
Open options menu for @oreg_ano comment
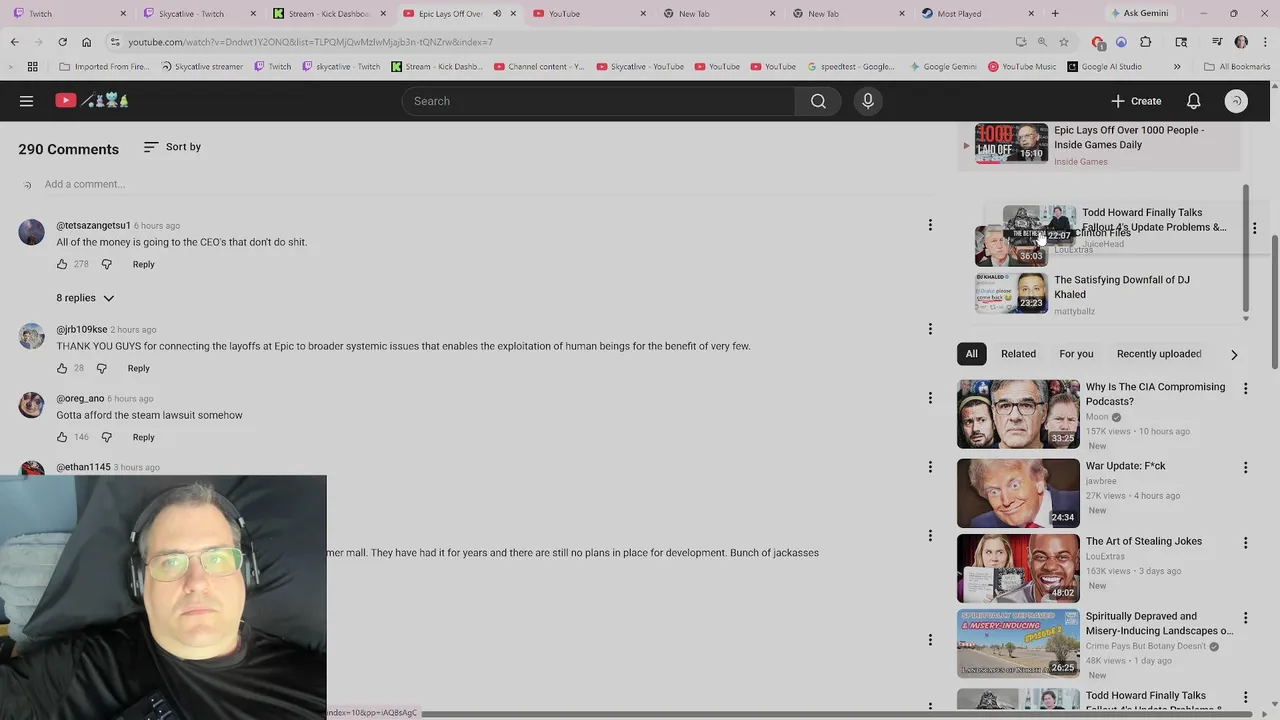[930, 398]
